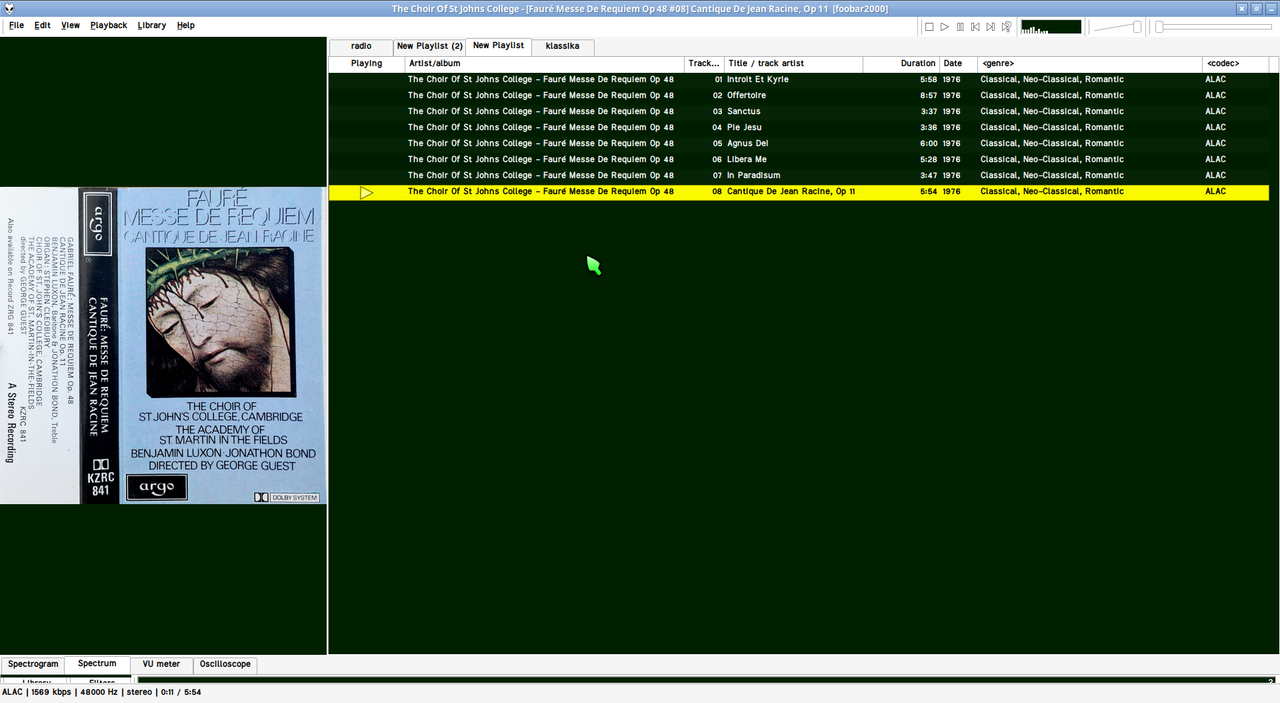The image size is (1280, 703).
Task: Select the In Paradisum track
Action: pyautogui.click(x=799, y=175)
